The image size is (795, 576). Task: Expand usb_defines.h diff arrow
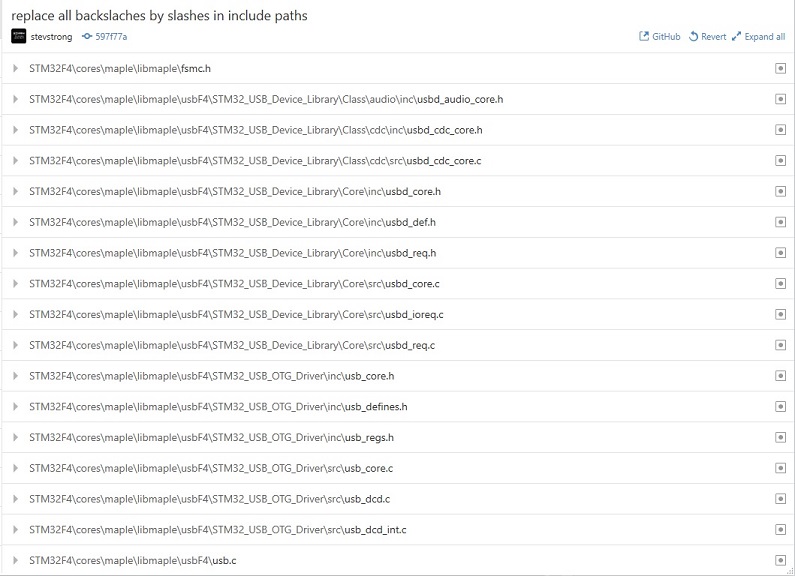15,407
